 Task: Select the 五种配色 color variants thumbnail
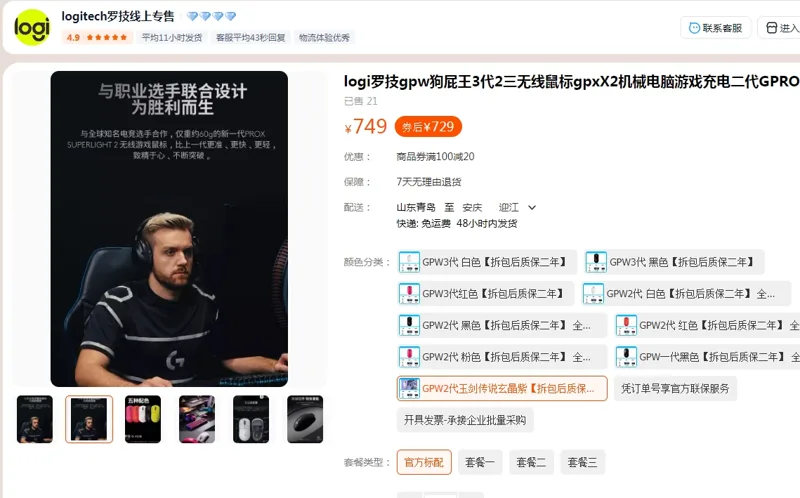(x=143, y=419)
